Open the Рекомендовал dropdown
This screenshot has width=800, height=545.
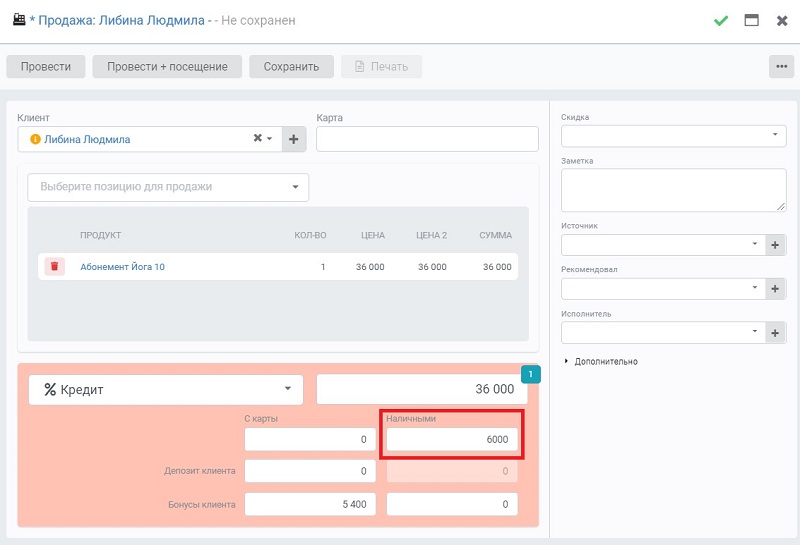[663, 289]
